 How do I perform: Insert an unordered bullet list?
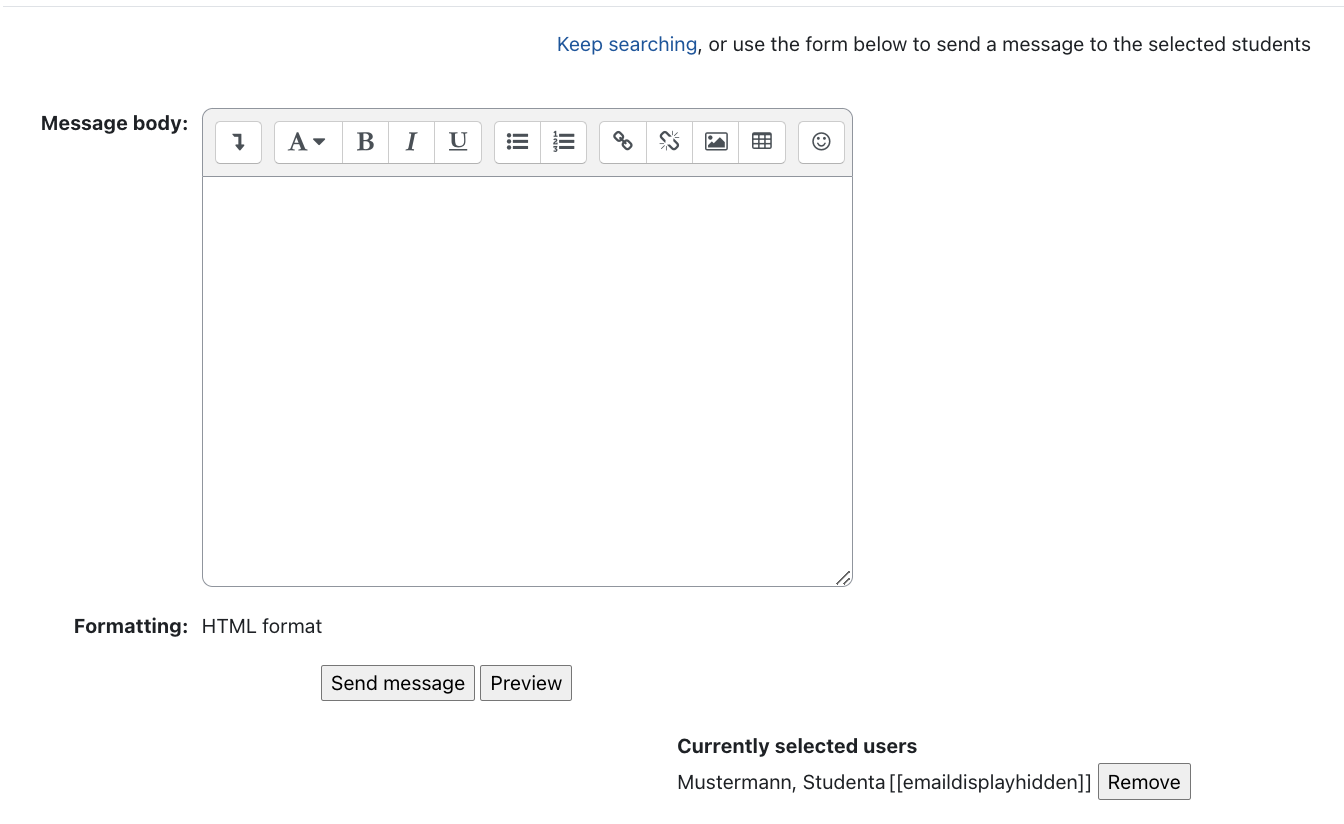(517, 142)
